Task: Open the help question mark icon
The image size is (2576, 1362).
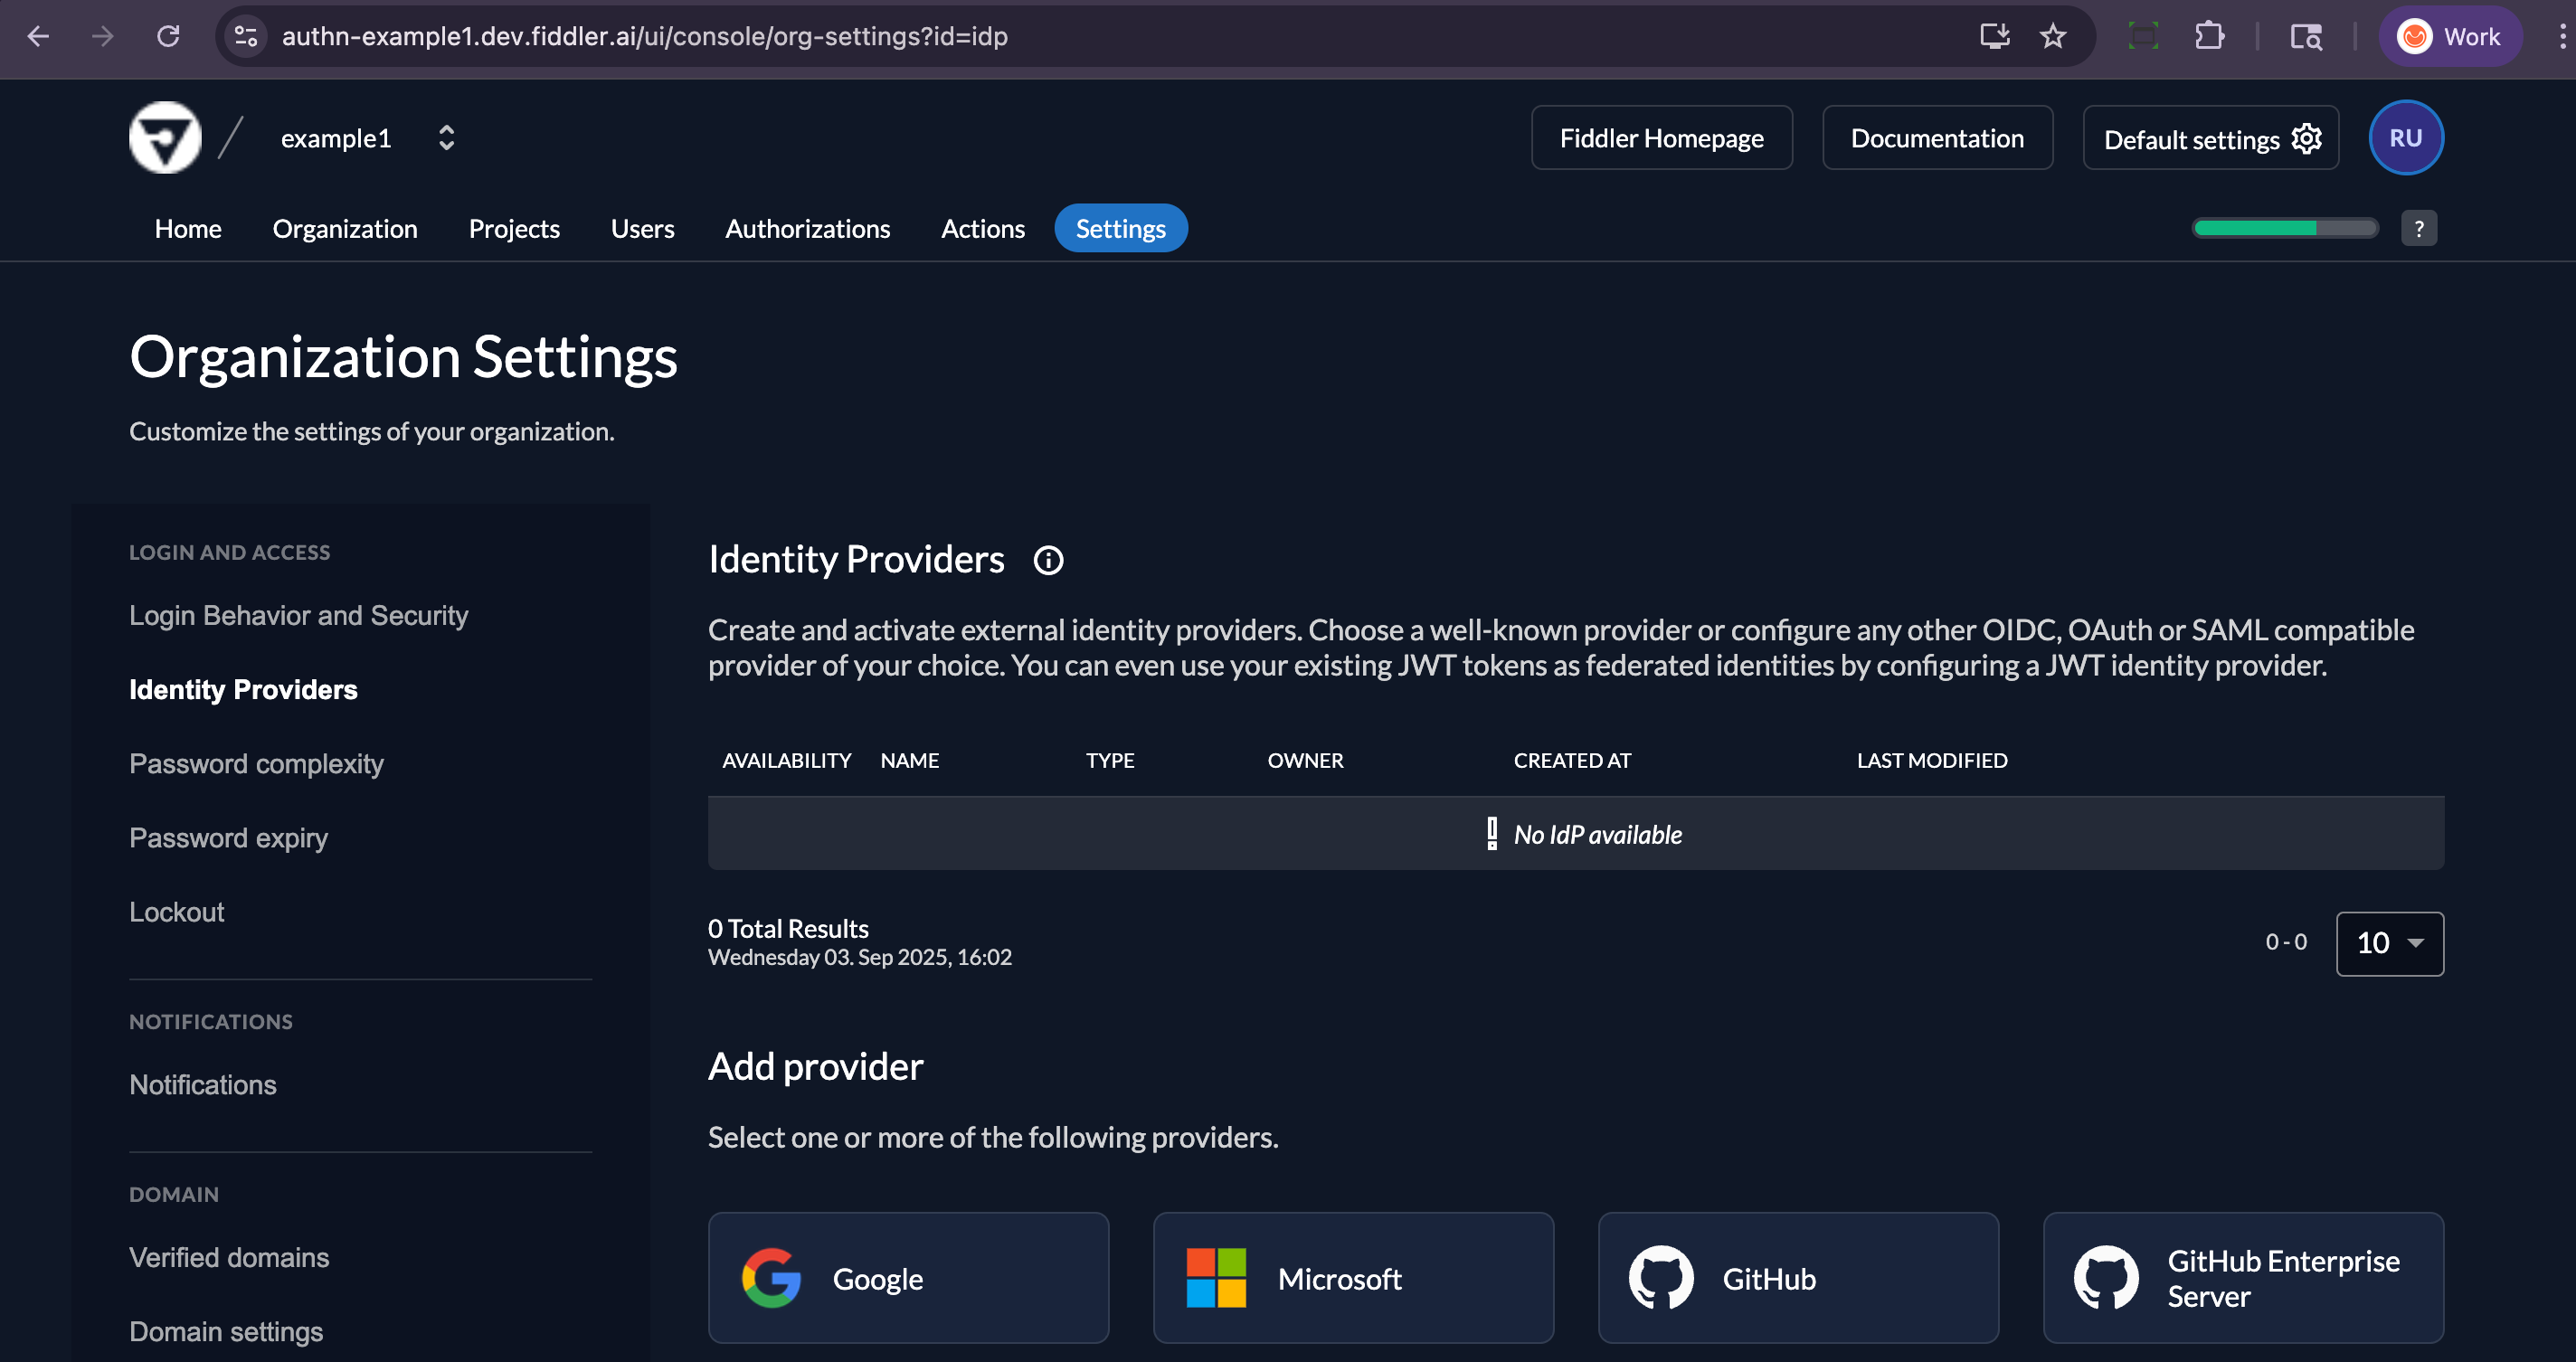Action: (x=2419, y=228)
